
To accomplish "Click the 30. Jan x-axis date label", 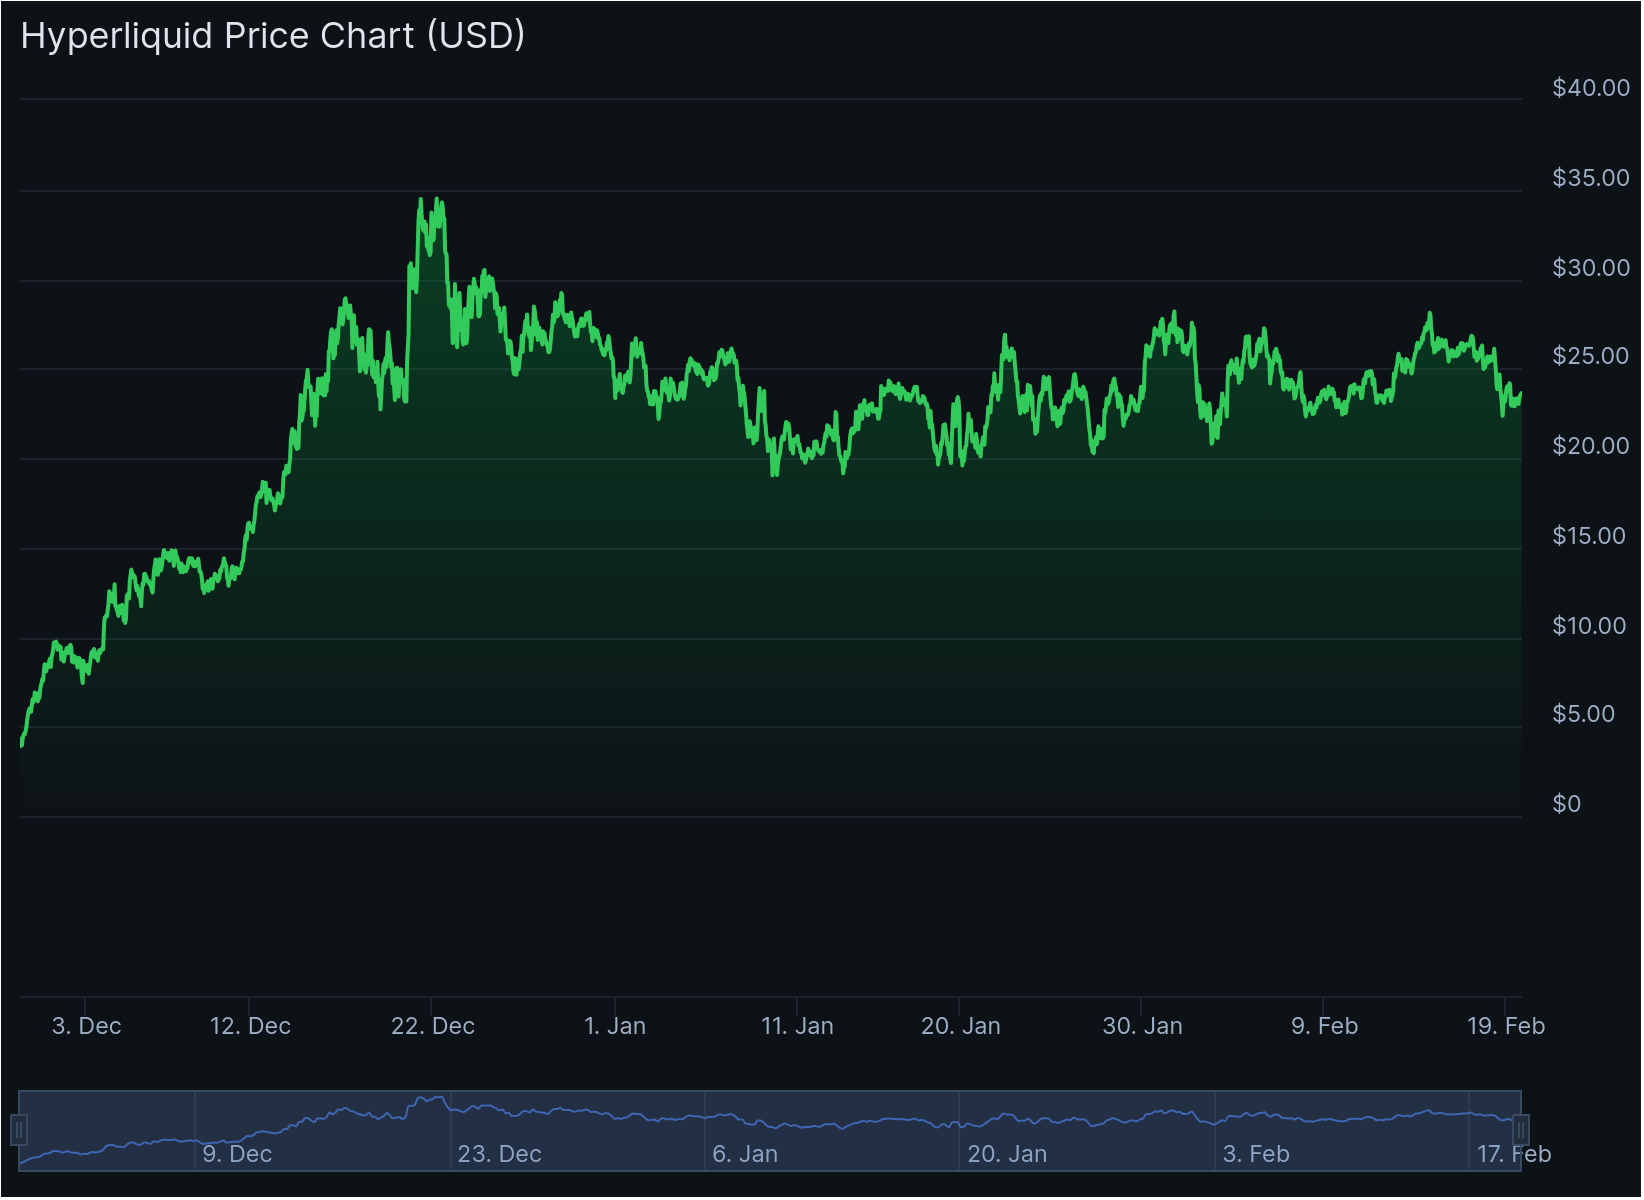I will [1142, 1026].
